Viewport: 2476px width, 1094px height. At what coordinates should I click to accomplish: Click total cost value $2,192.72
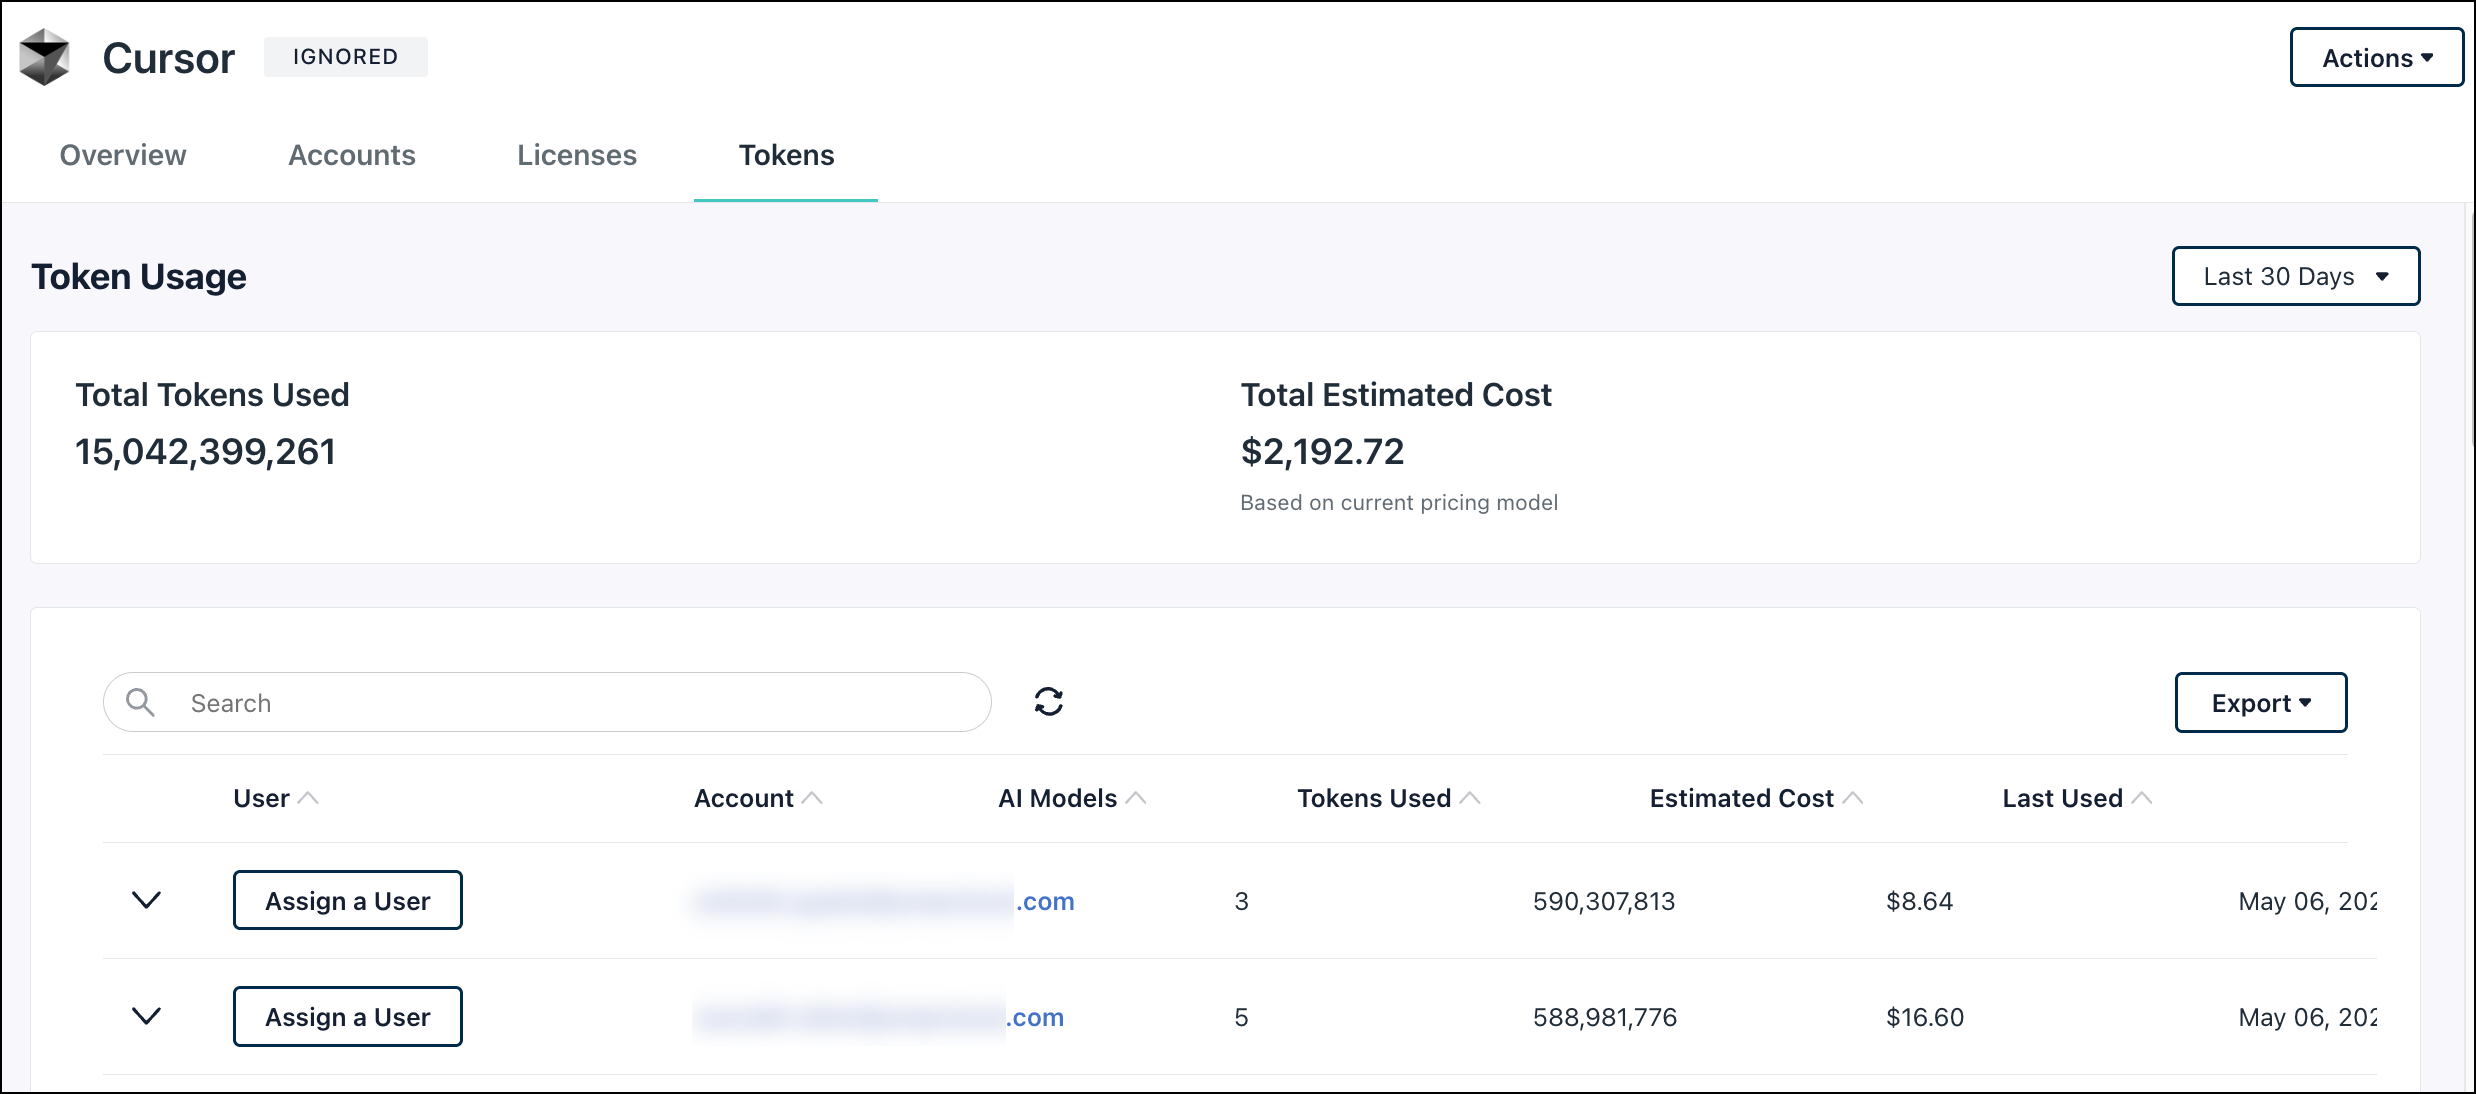click(1323, 451)
